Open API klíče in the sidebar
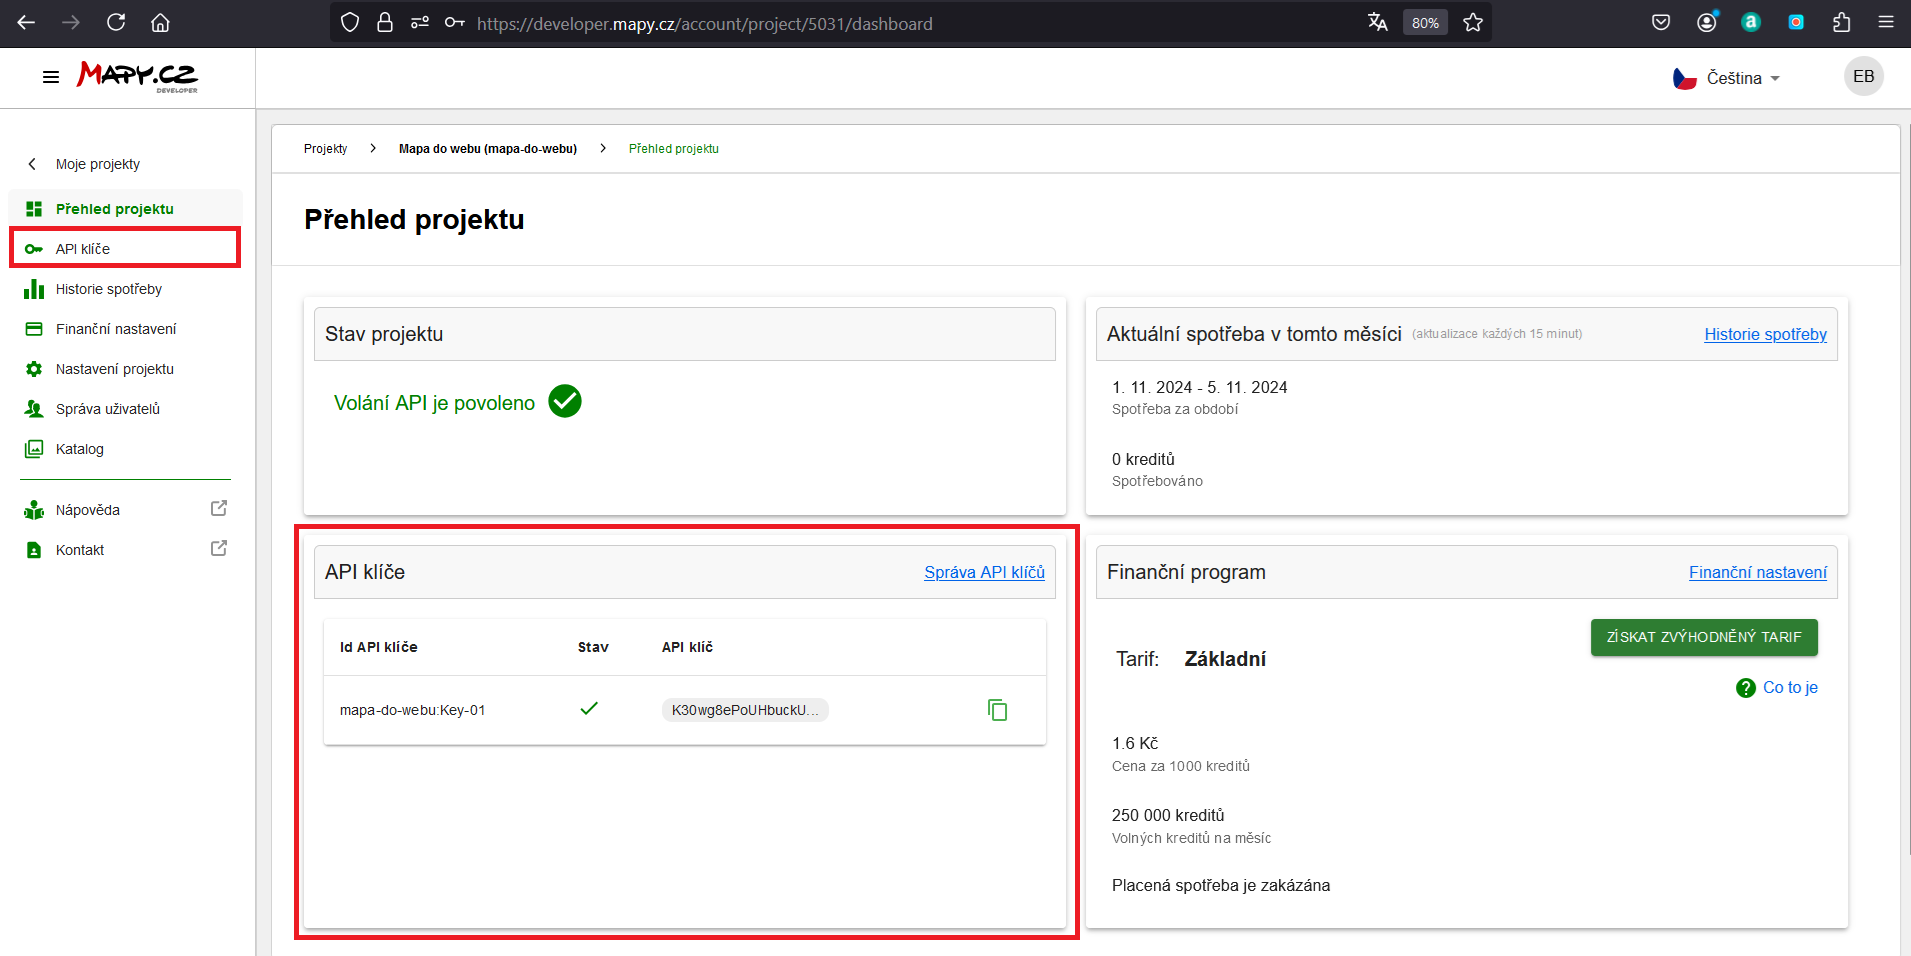This screenshot has width=1911, height=956. (x=83, y=249)
